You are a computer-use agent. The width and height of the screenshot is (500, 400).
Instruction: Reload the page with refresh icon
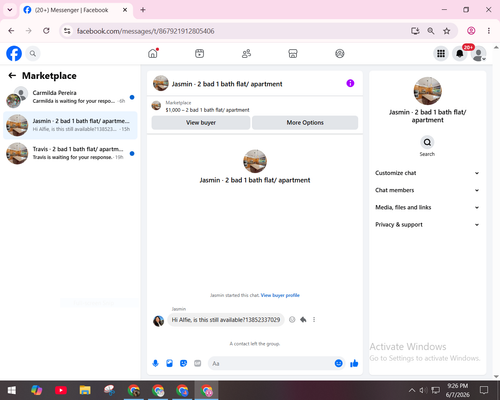46,31
